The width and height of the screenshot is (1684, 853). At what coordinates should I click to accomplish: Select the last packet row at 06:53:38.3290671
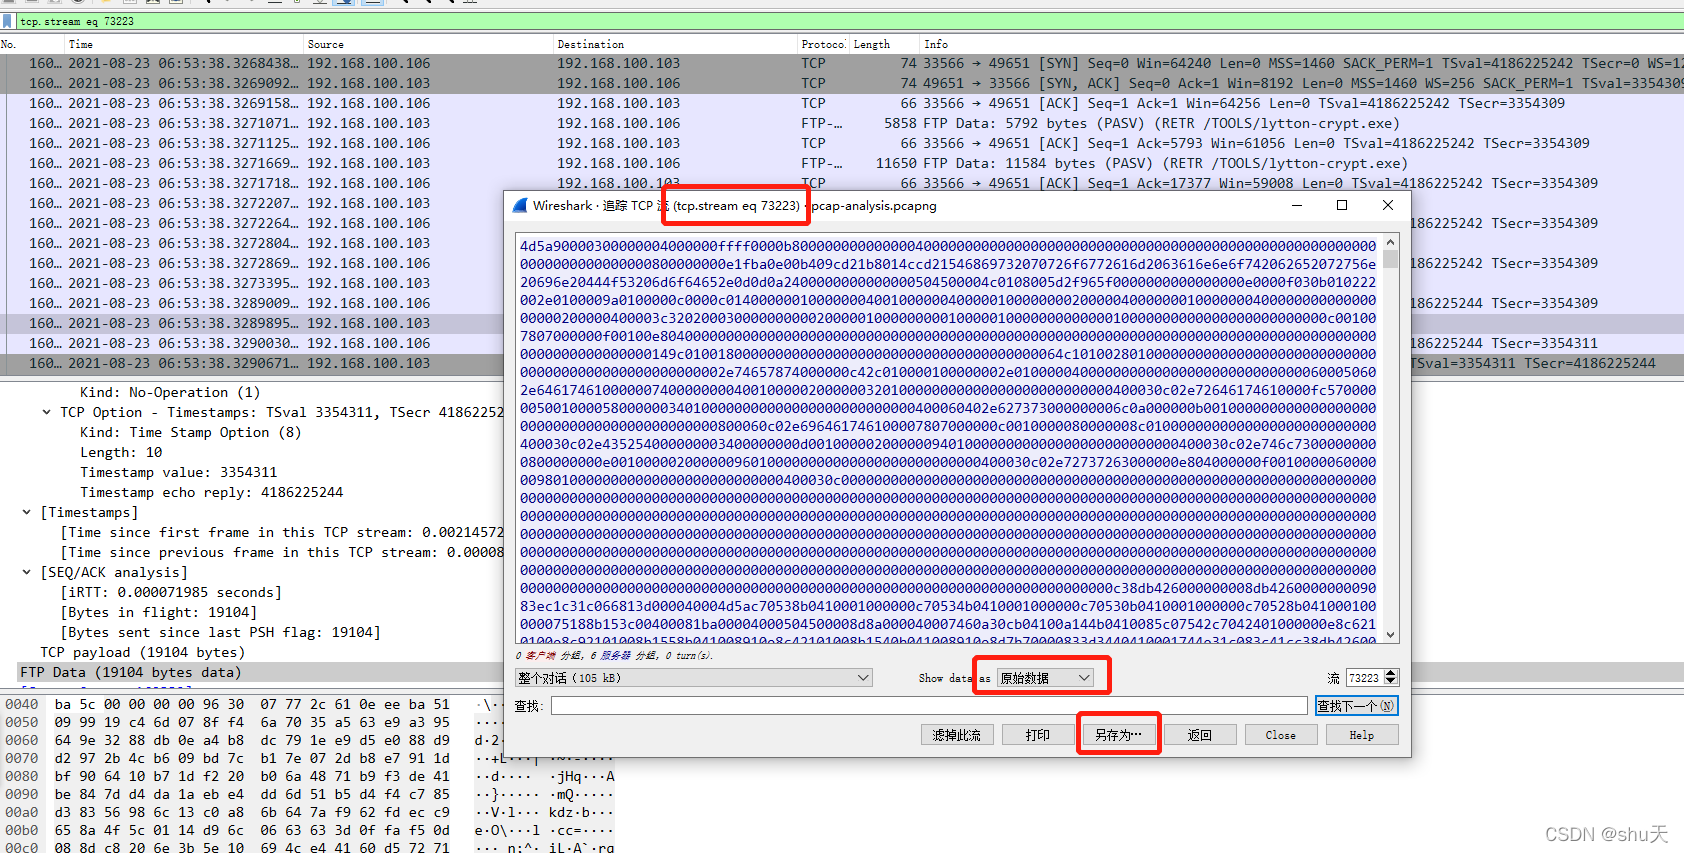click(x=252, y=363)
